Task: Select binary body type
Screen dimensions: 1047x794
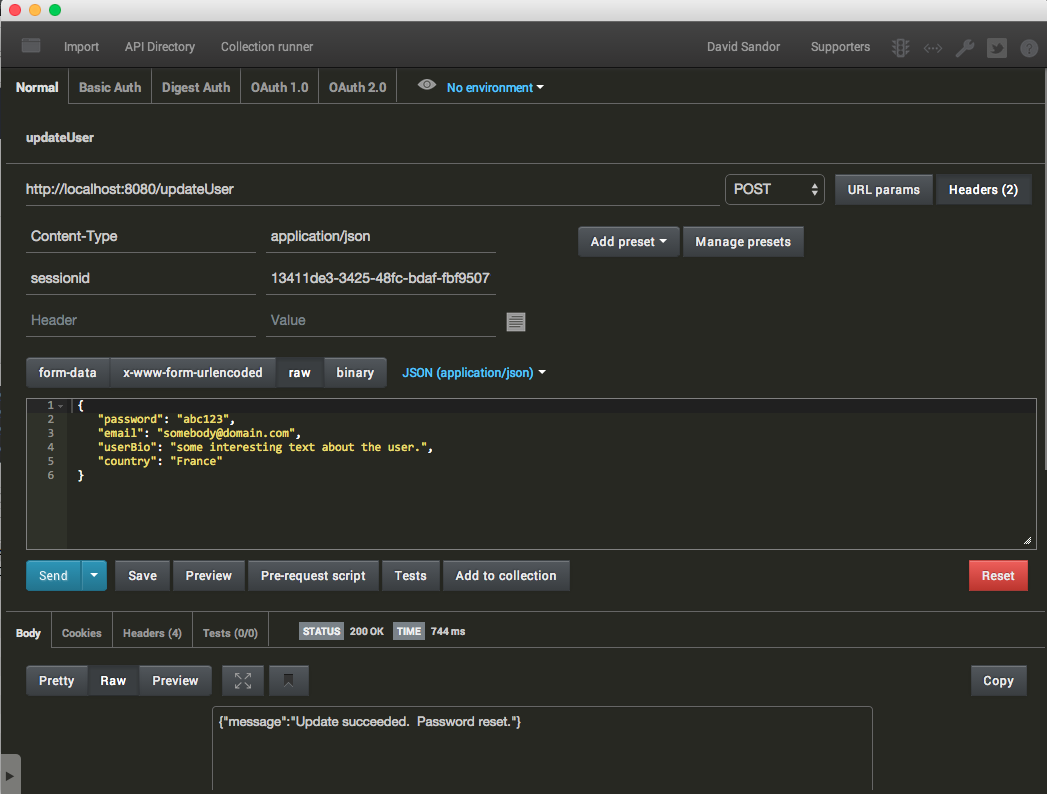Action: (355, 373)
